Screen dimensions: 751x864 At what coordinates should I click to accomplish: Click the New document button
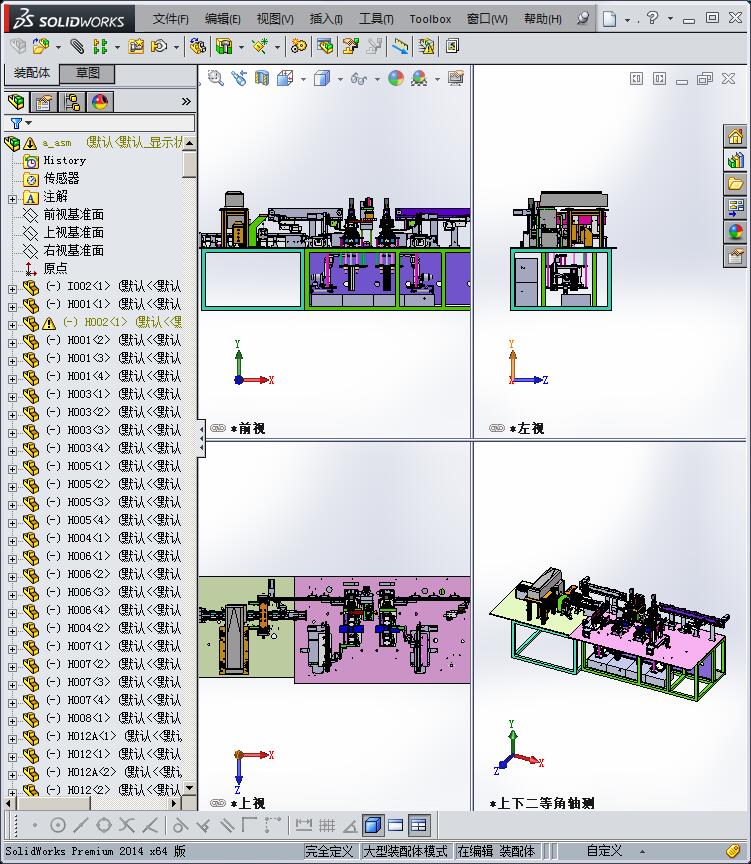point(609,19)
